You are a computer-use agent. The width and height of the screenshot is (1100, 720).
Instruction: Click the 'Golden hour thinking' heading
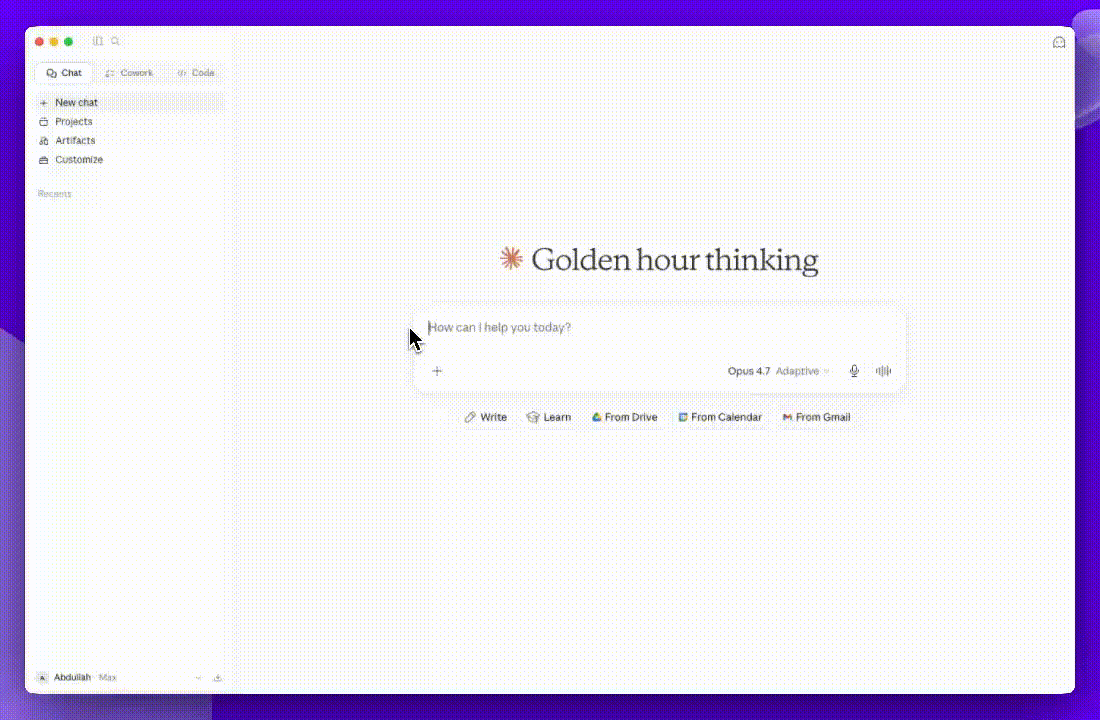click(x=675, y=260)
